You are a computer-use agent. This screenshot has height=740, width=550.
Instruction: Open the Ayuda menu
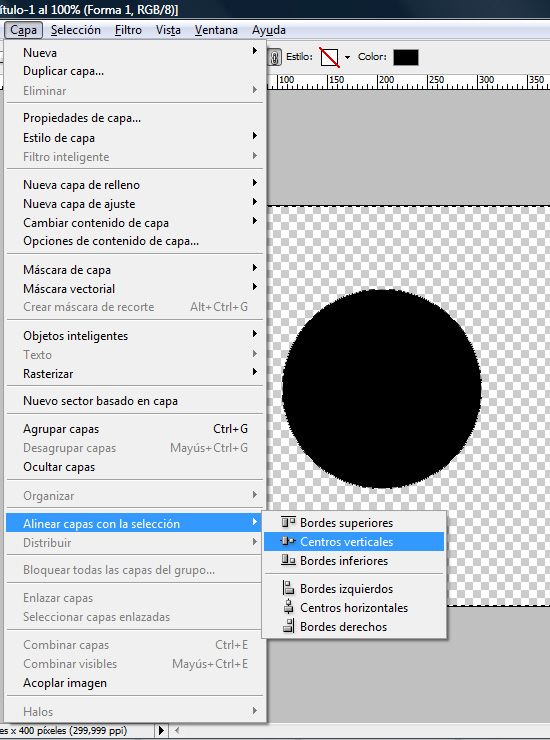(x=269, y=30)
